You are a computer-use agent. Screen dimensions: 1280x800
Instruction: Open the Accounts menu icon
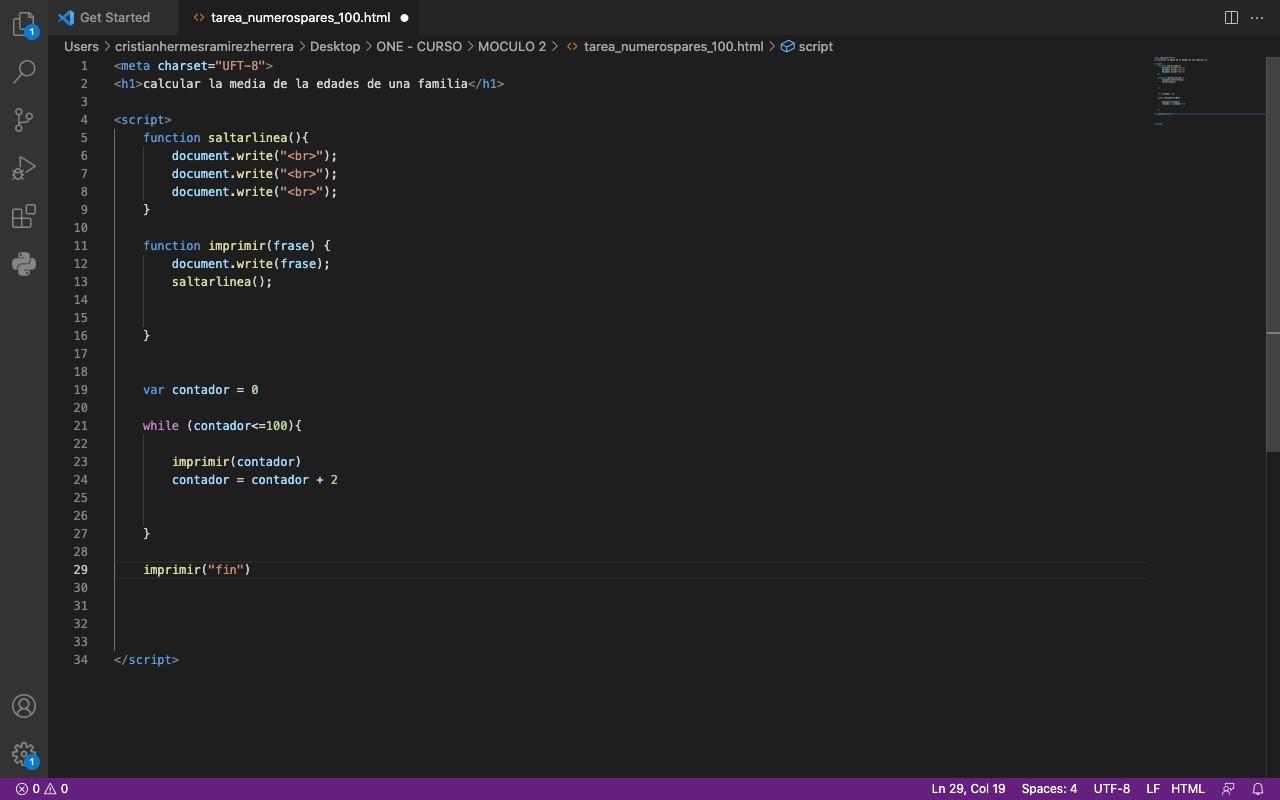click(x=24, y=706)
